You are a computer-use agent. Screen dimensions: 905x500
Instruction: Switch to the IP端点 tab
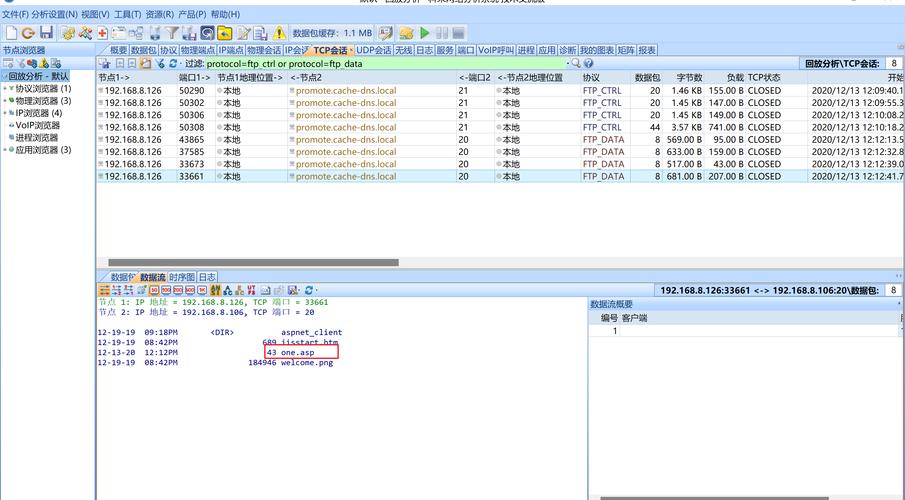click(231, 50)
